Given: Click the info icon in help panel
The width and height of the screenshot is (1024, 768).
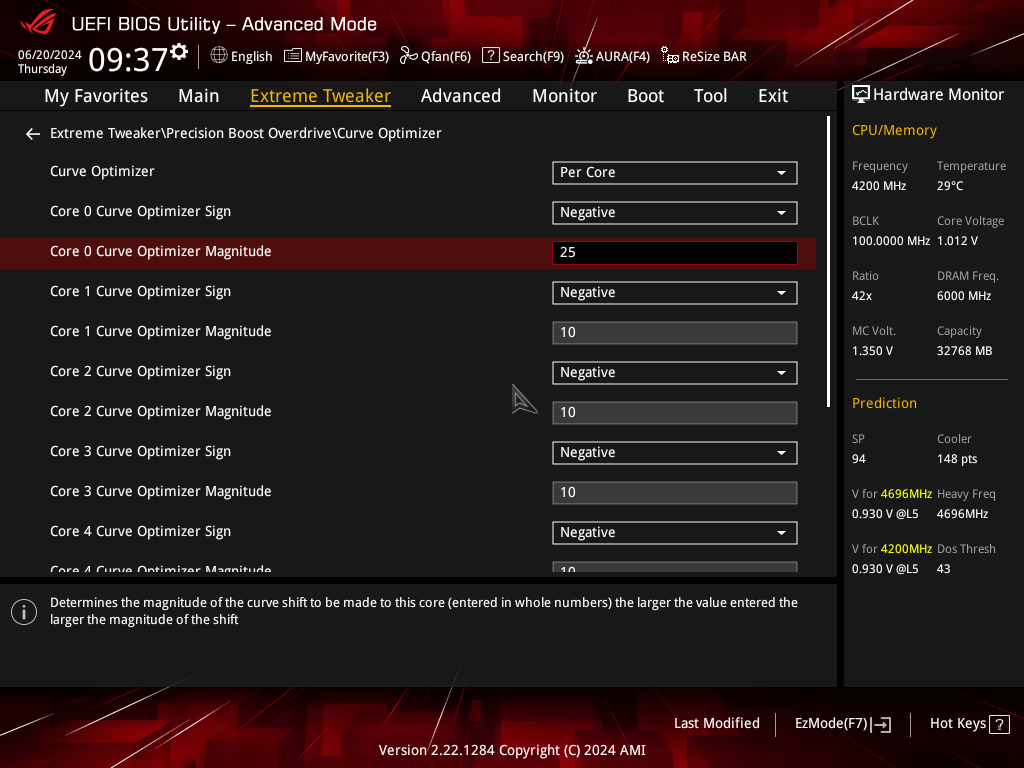Looking at the screenshot, I should pos(24,612).
